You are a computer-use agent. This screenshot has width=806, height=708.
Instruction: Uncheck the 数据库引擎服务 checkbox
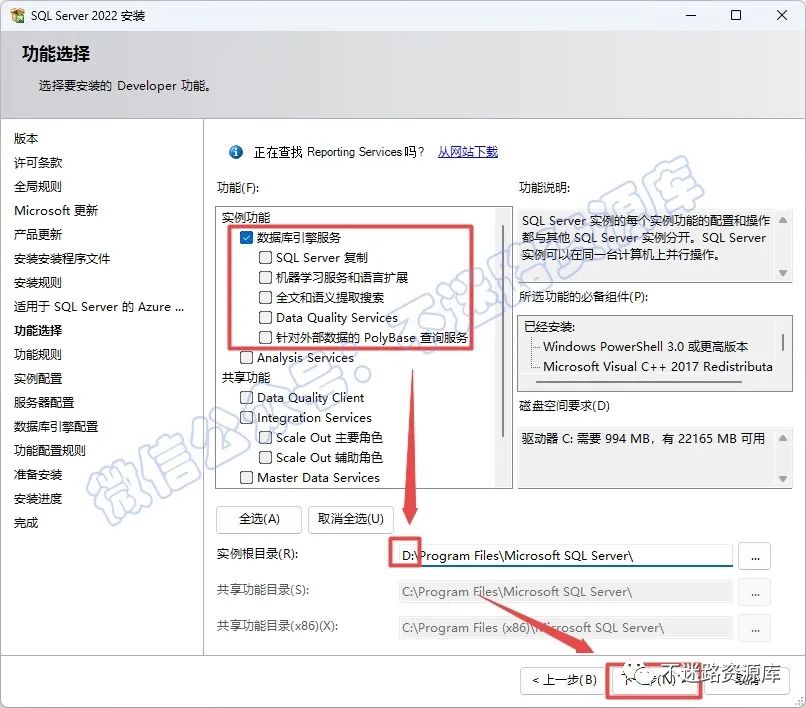point(246,238)
